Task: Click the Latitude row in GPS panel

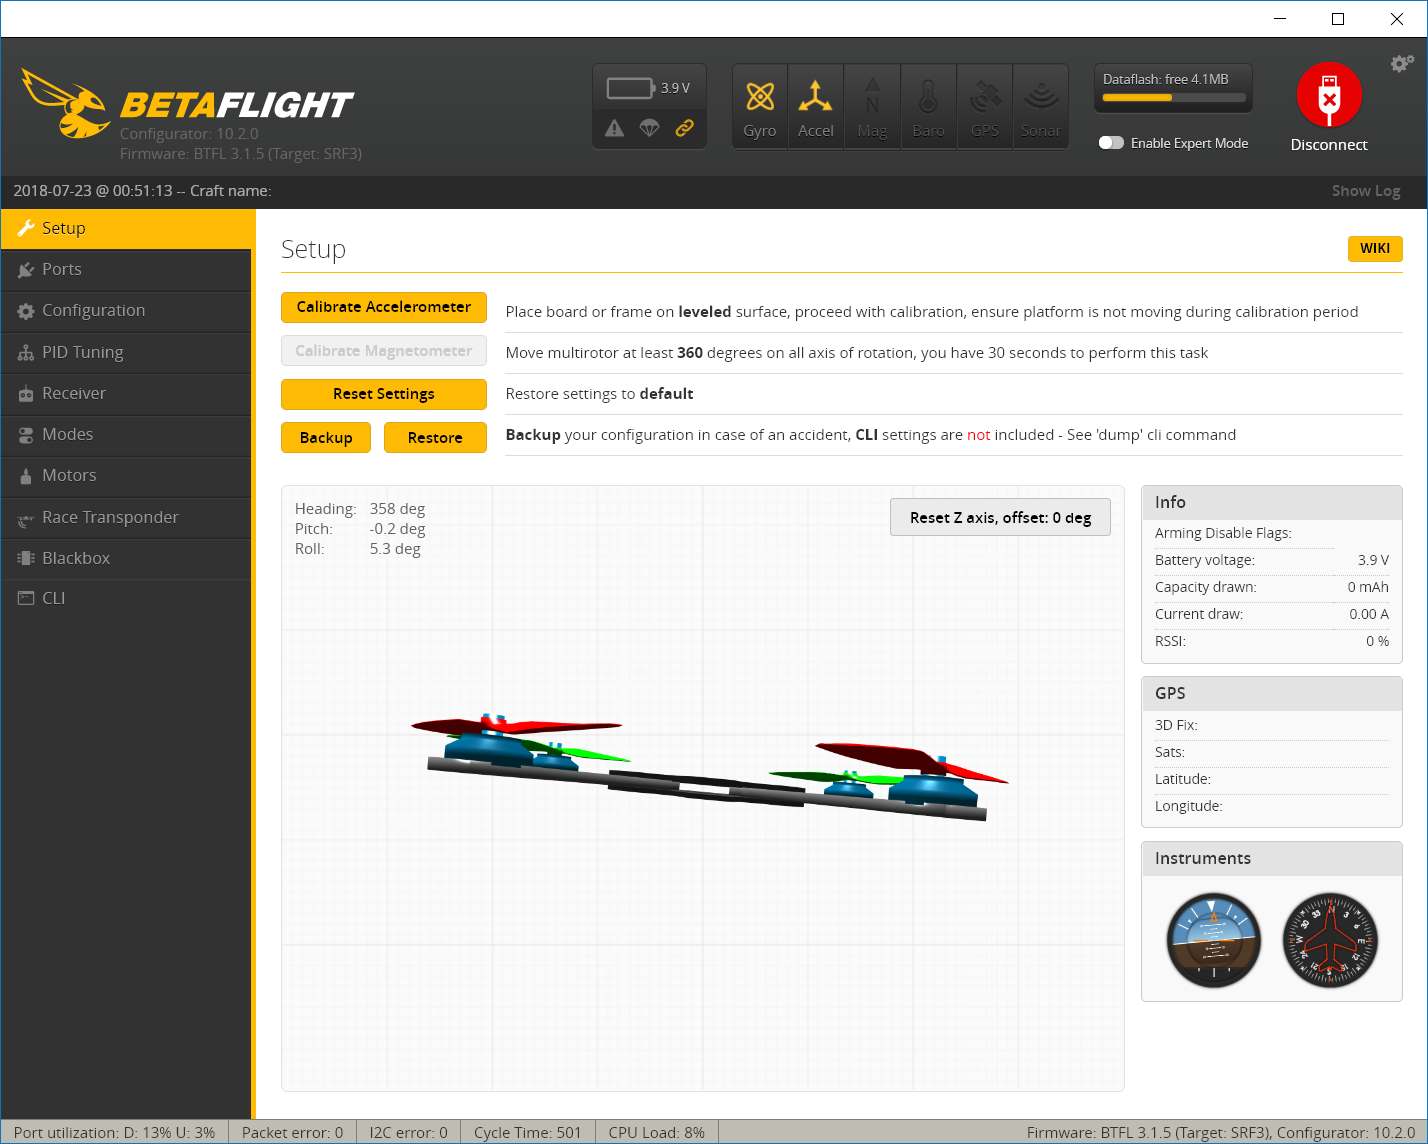Action: coord(1272,779)
